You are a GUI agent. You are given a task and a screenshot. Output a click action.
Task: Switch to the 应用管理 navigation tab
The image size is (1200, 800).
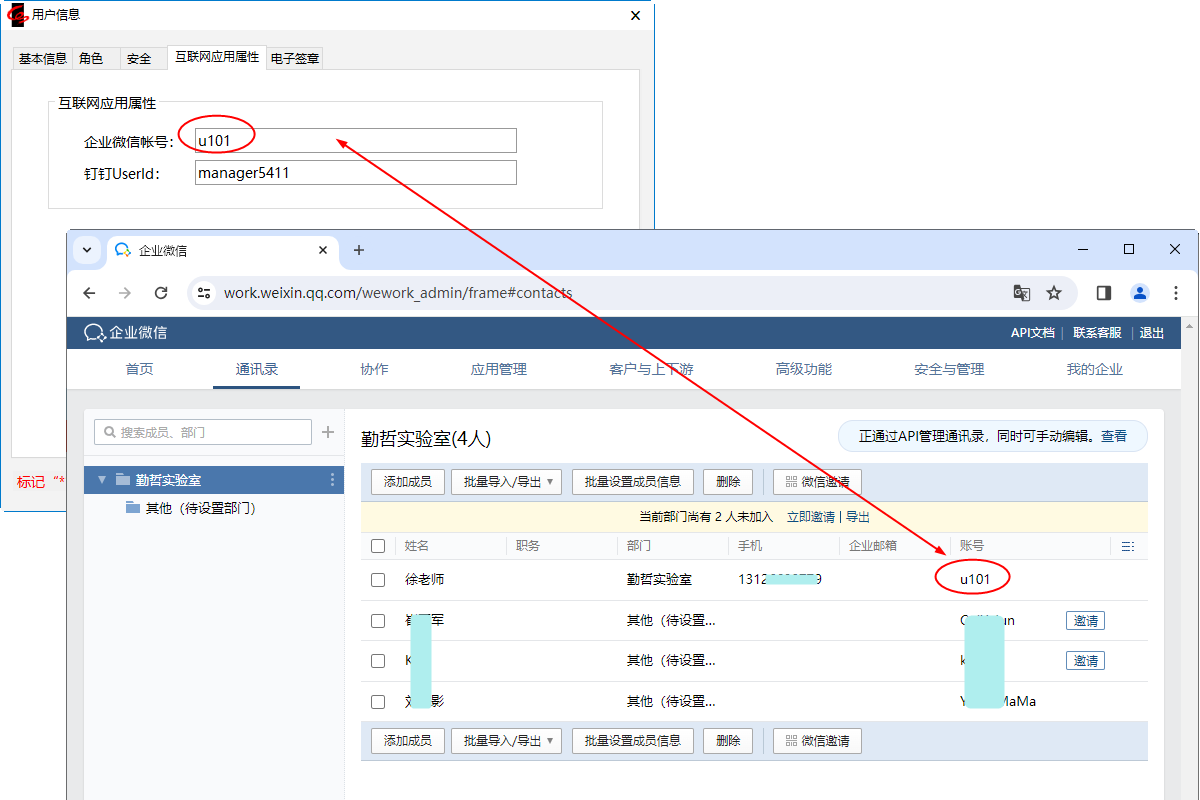498,369
